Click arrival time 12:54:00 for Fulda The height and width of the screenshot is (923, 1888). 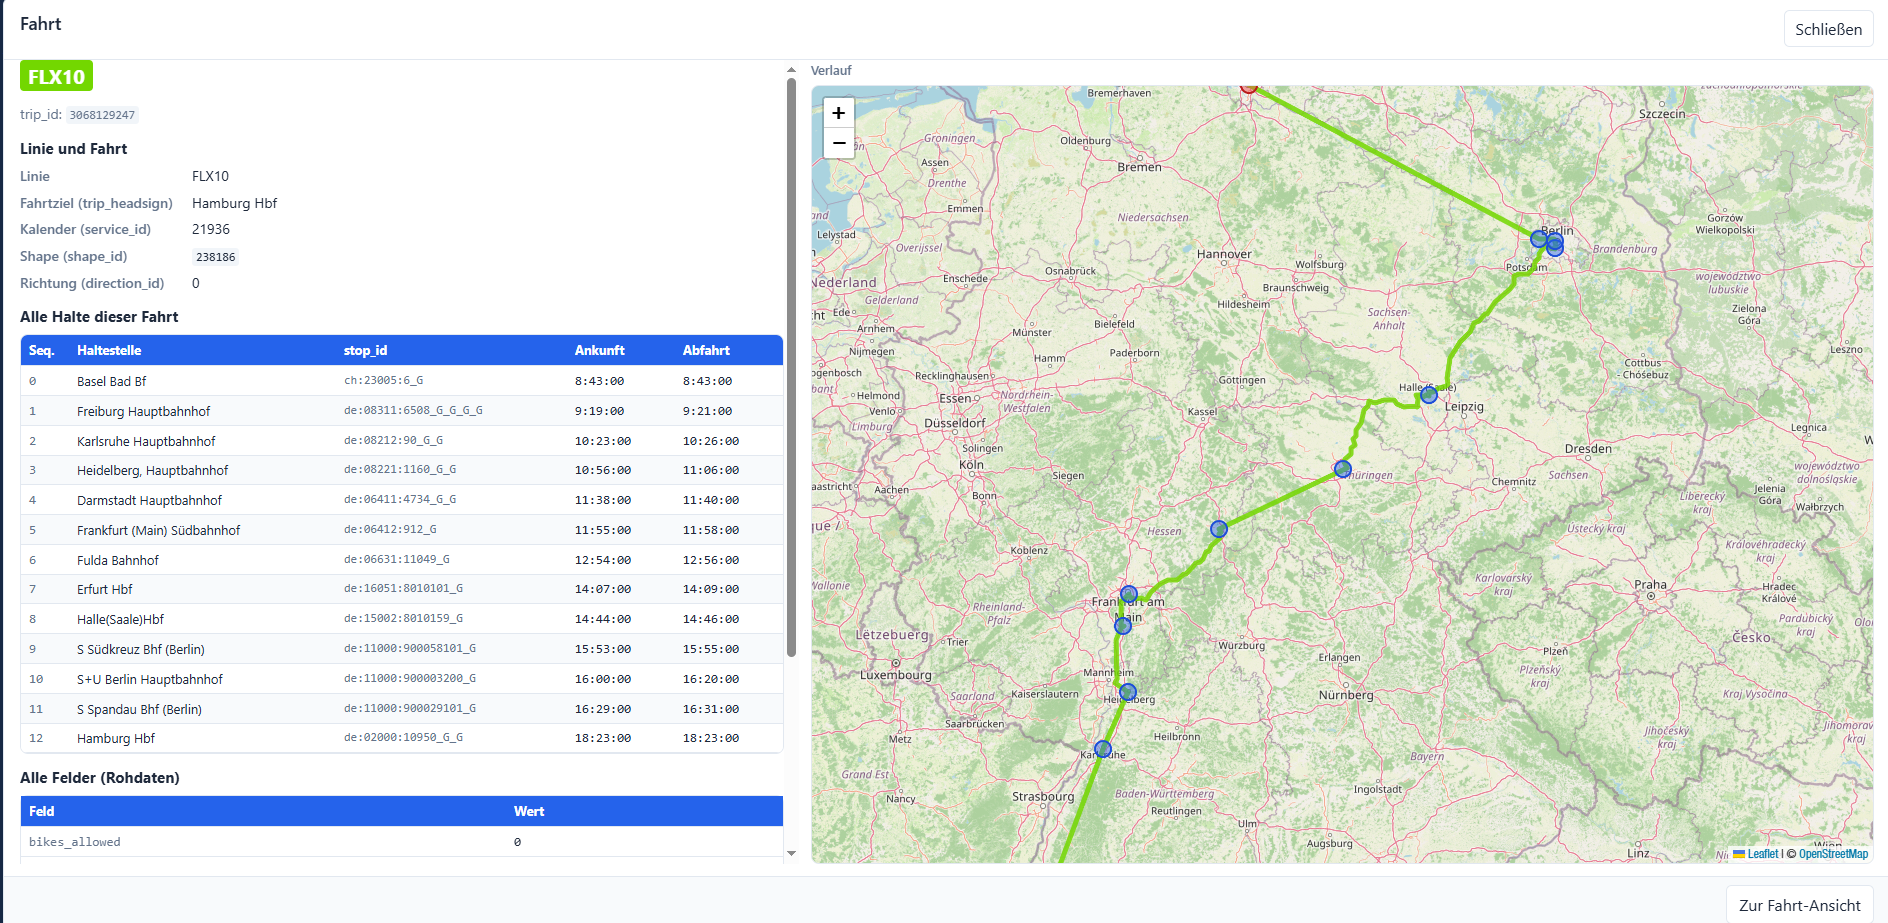pos(603,560)
